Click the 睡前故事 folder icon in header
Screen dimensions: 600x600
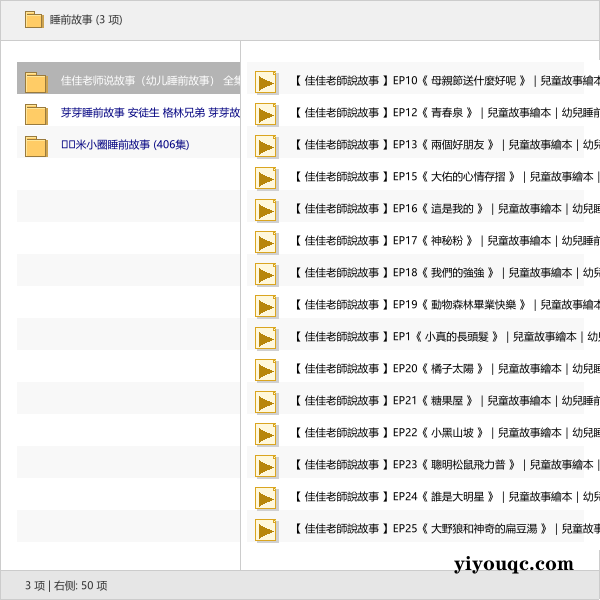pos(34,20)
